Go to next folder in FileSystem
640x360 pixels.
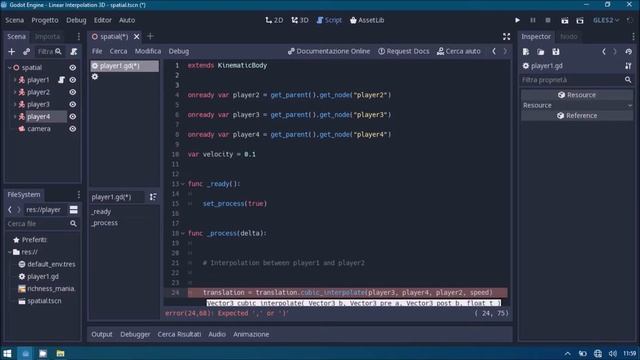tap(18, 210)
